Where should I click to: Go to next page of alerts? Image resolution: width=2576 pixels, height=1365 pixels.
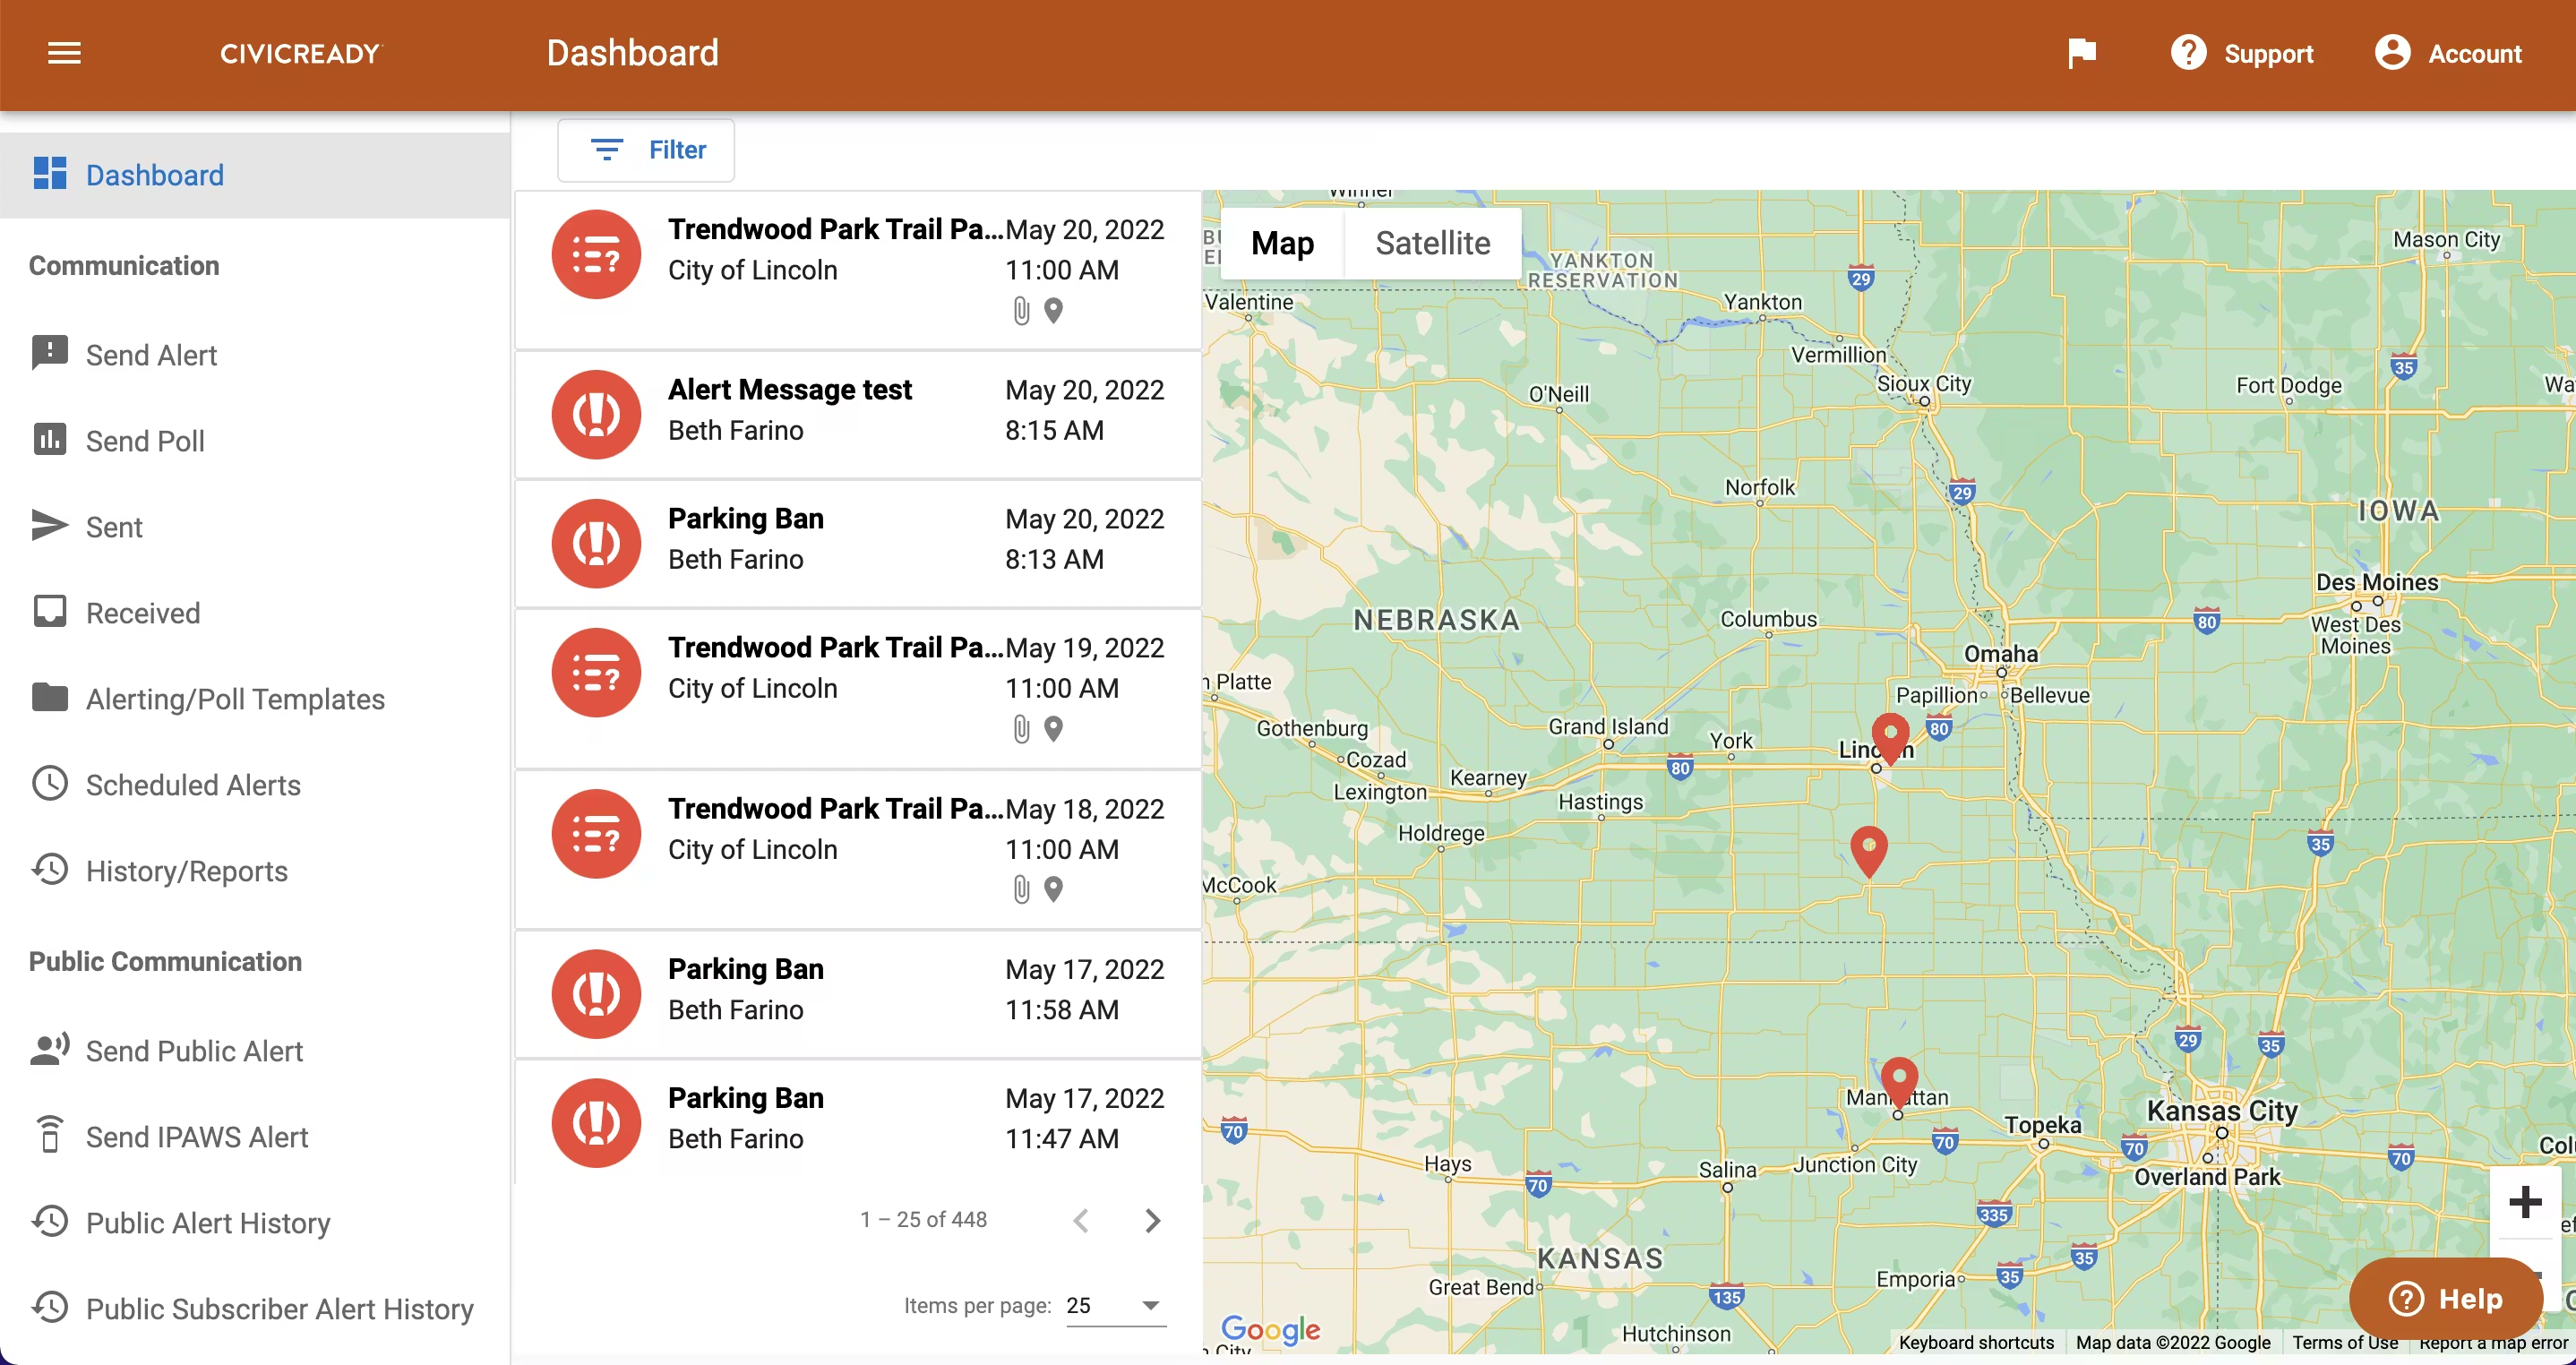1152,1220
